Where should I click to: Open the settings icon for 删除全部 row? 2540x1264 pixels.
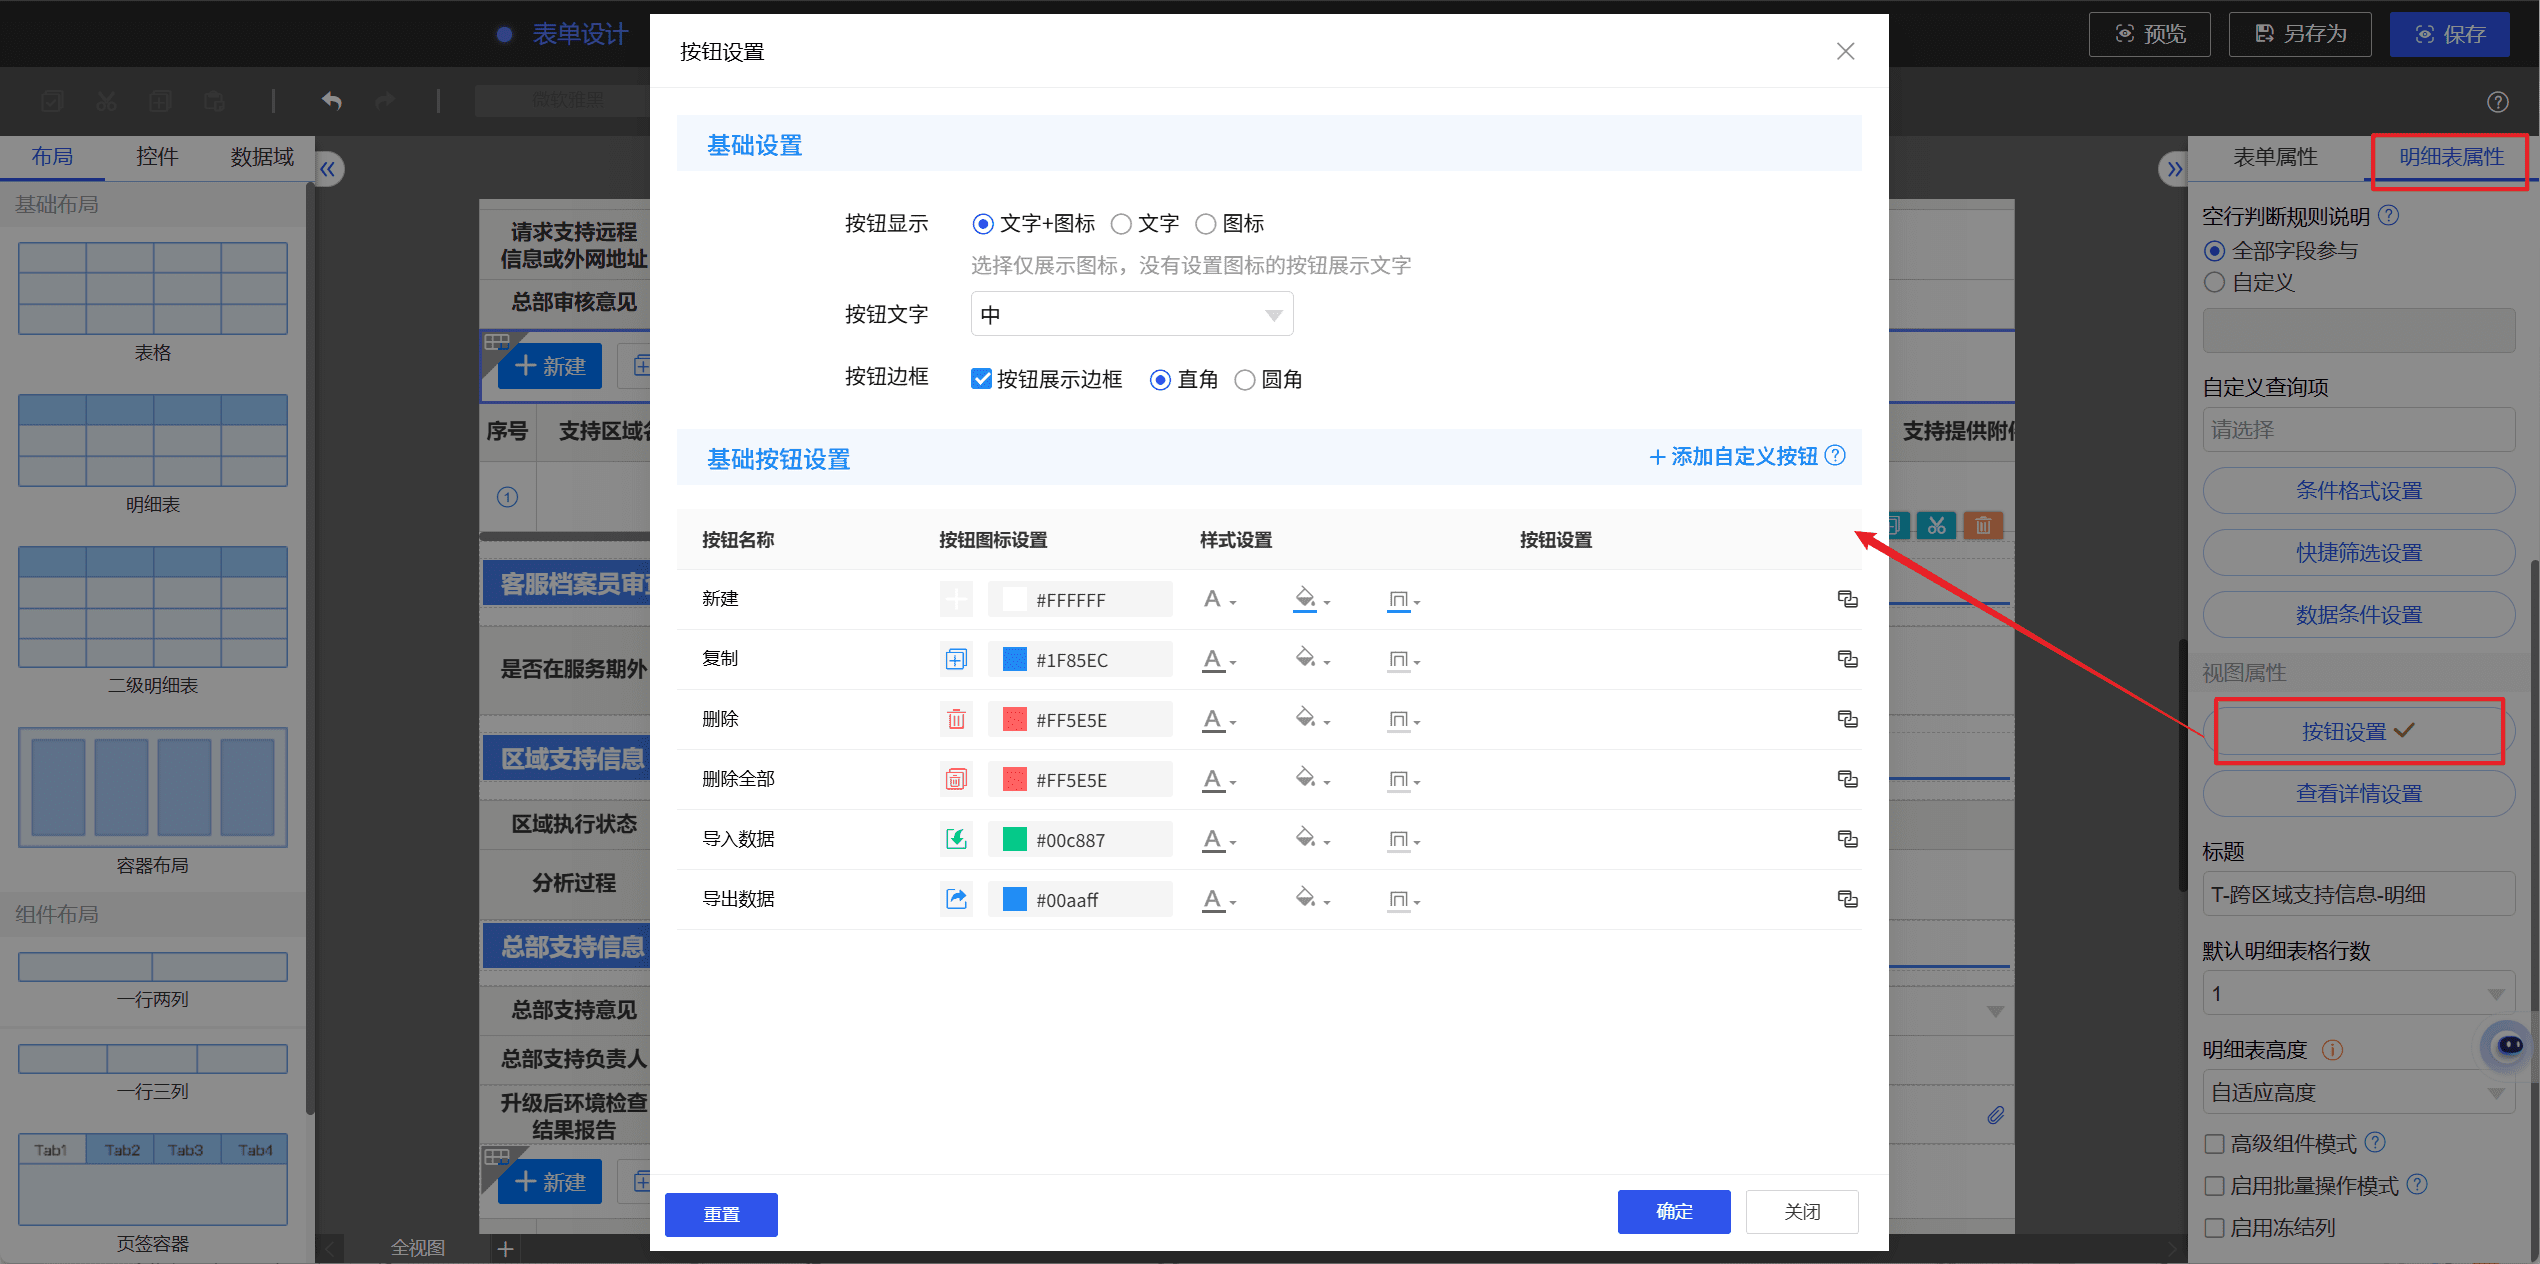[1847, 779]
